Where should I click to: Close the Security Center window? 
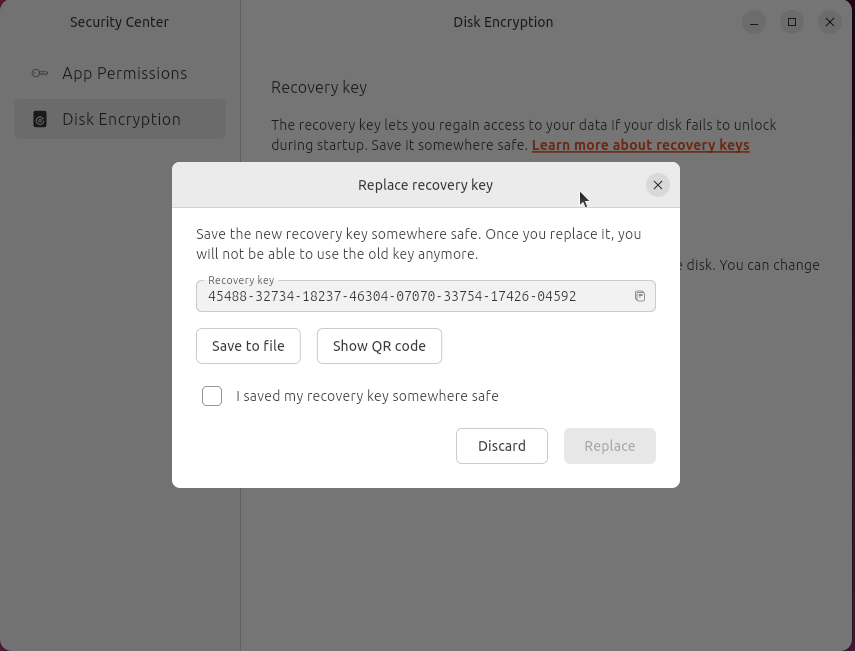tap(830, 22)
